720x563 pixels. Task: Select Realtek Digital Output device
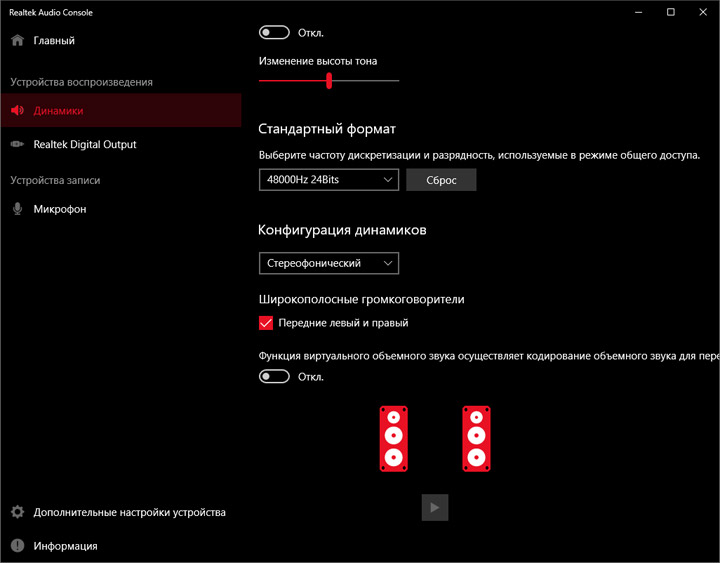coord(121,144)
